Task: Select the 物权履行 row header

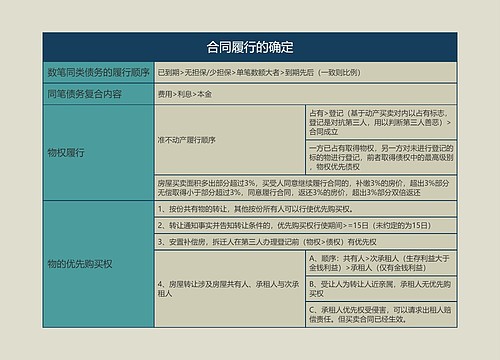Action: [x=98, y=153]
